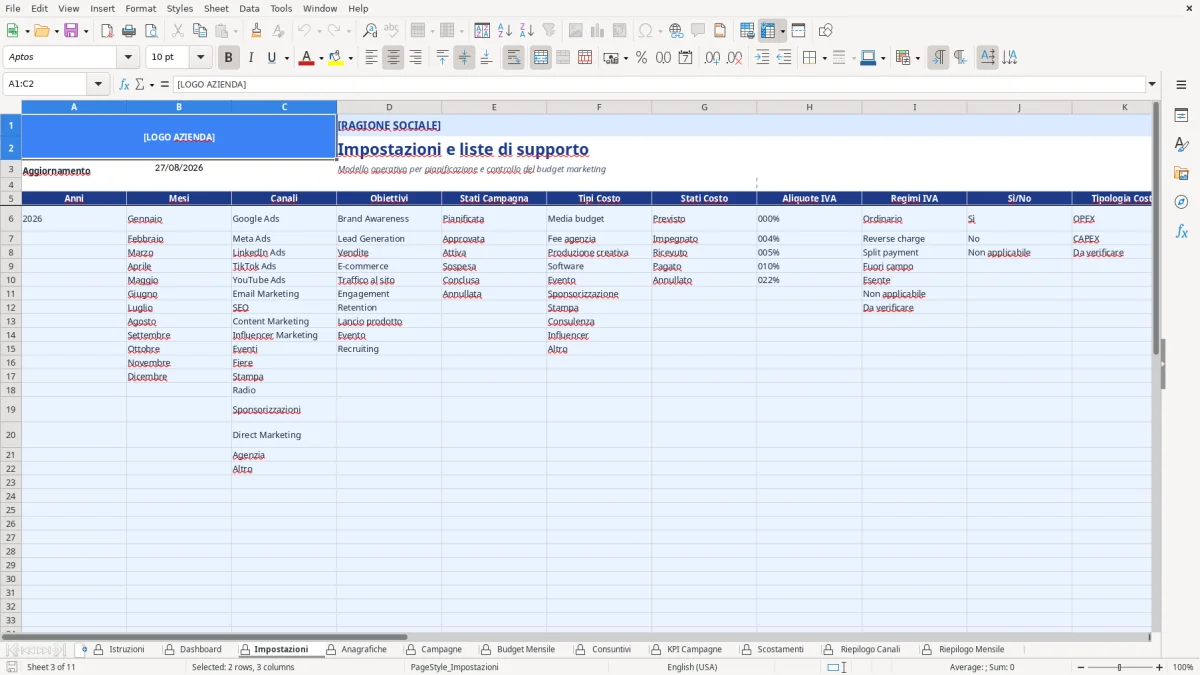Increase indent of cell content
This screenshot has height=675, width=1200.
[x=762, y=58]
